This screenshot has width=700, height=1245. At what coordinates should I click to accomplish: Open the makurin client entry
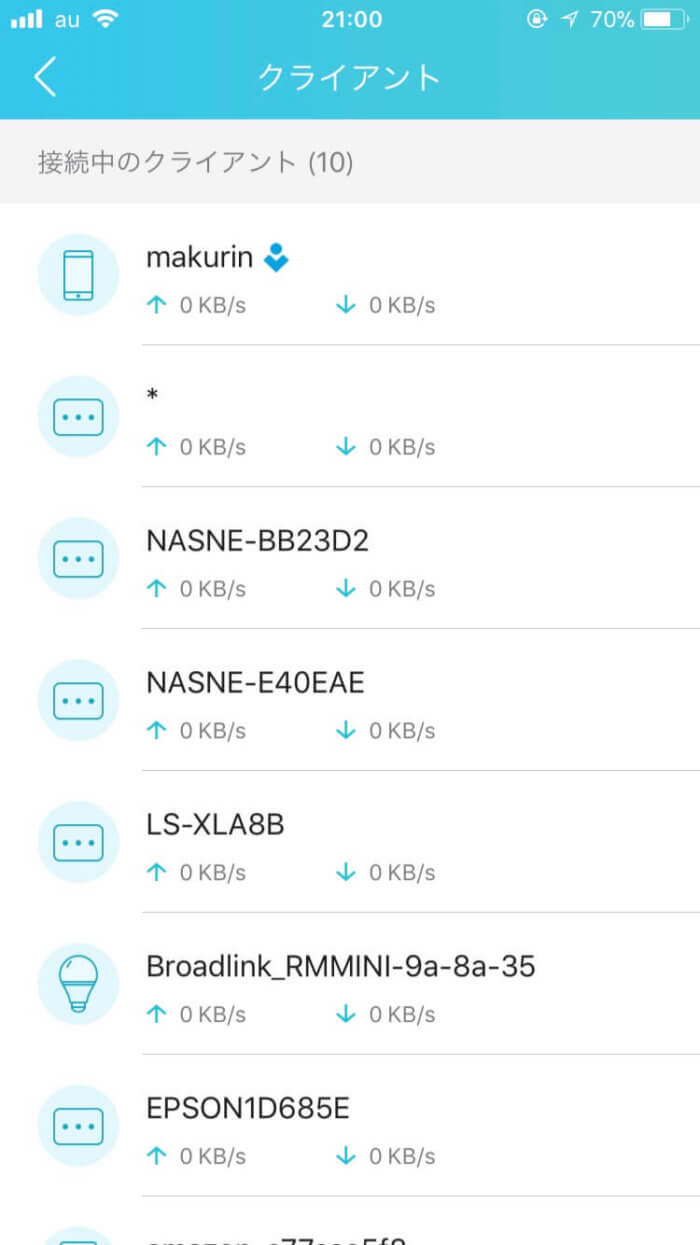[x=350, y=275]
